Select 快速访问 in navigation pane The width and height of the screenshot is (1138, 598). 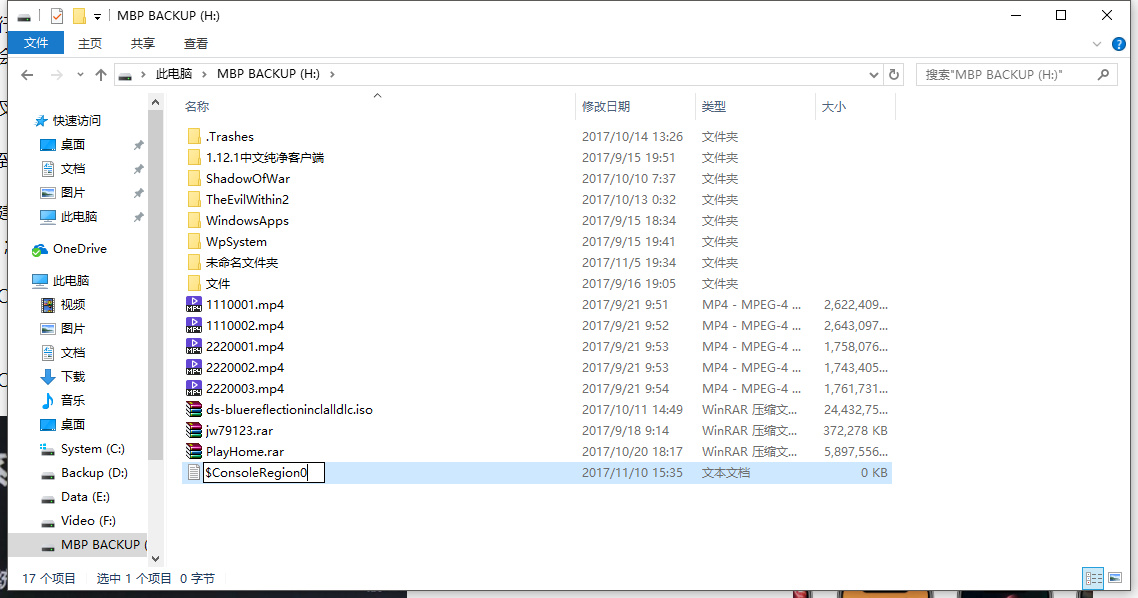[77, 120]
